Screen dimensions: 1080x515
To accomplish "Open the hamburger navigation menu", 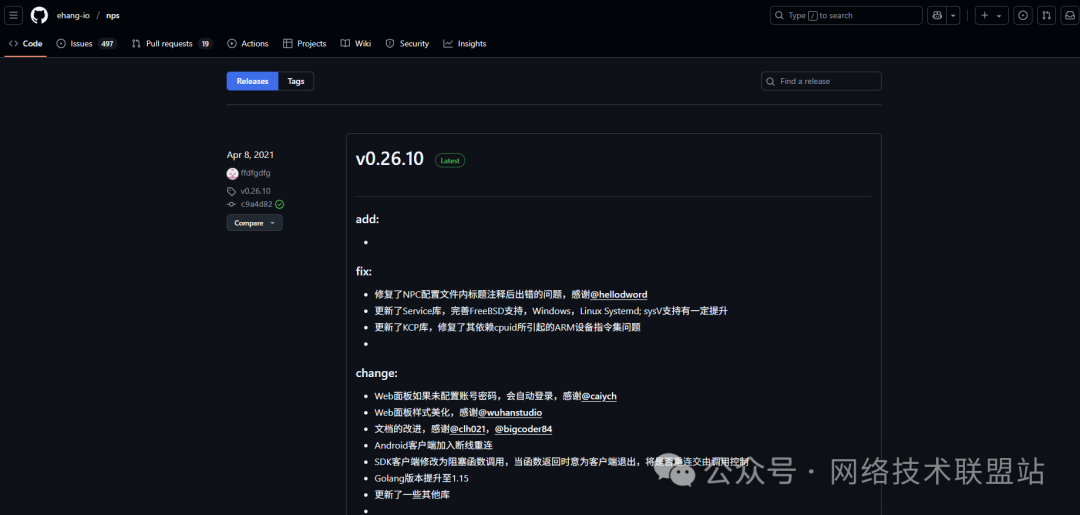I will point(14,15).
